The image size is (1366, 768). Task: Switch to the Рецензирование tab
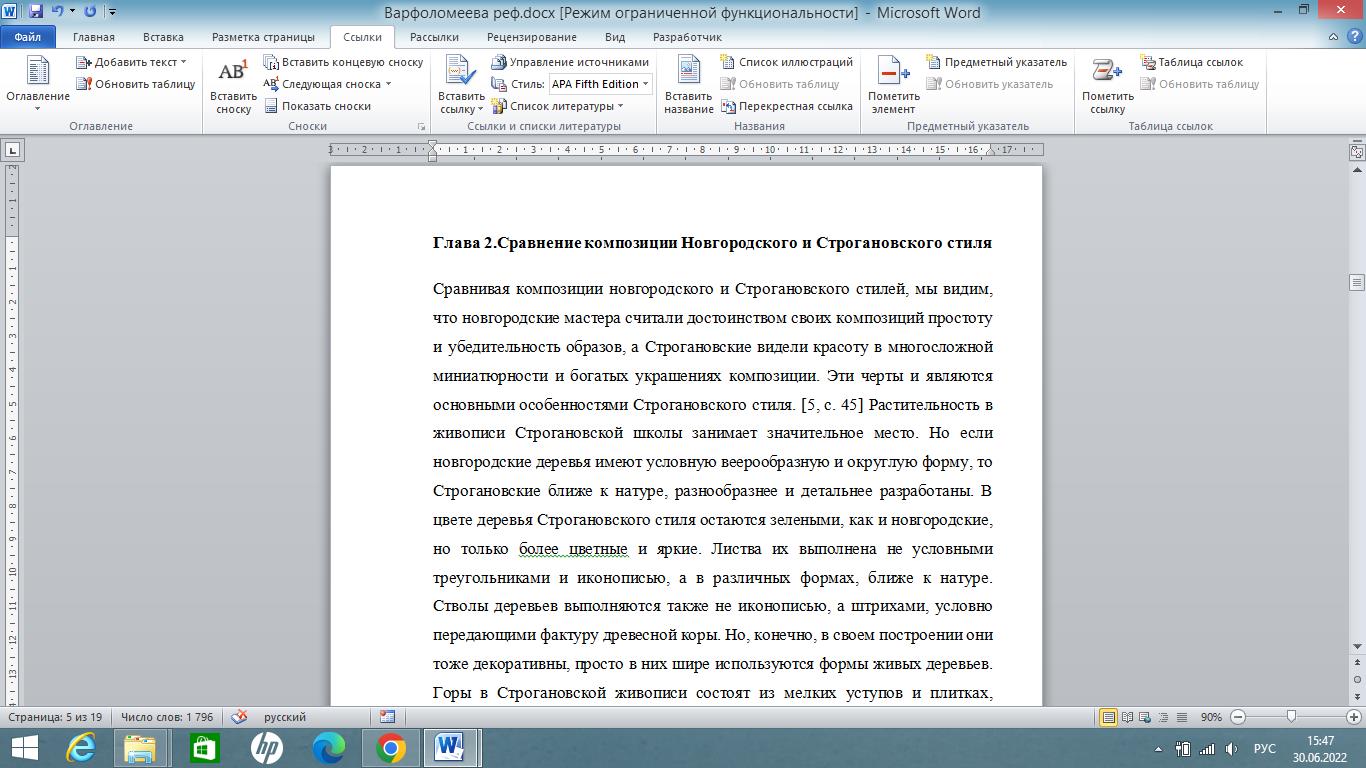531,37
